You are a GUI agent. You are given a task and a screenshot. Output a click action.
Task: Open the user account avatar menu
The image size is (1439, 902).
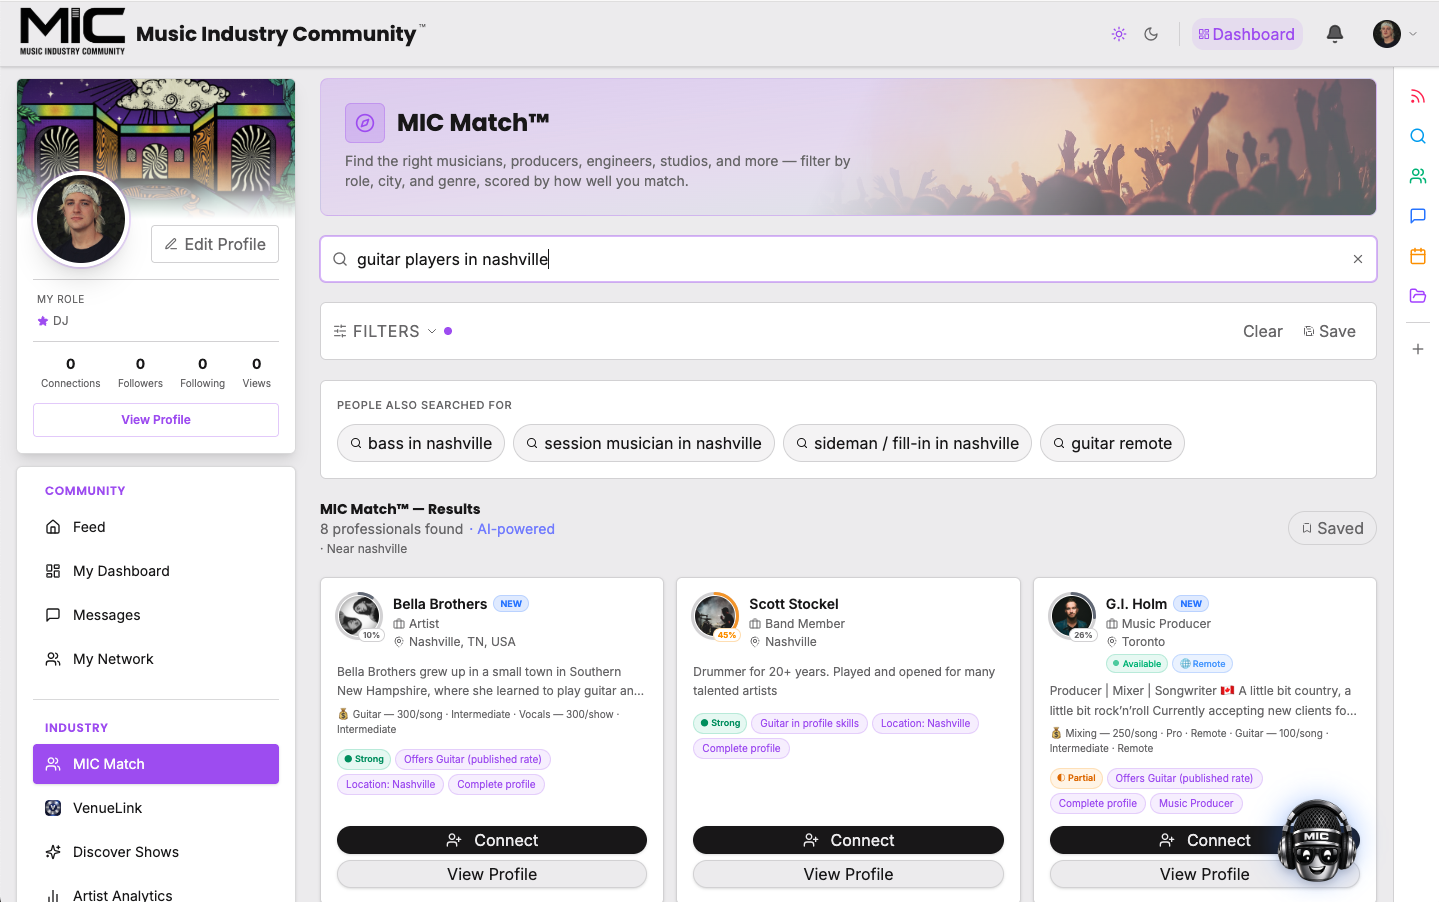tap(1395, 34)
